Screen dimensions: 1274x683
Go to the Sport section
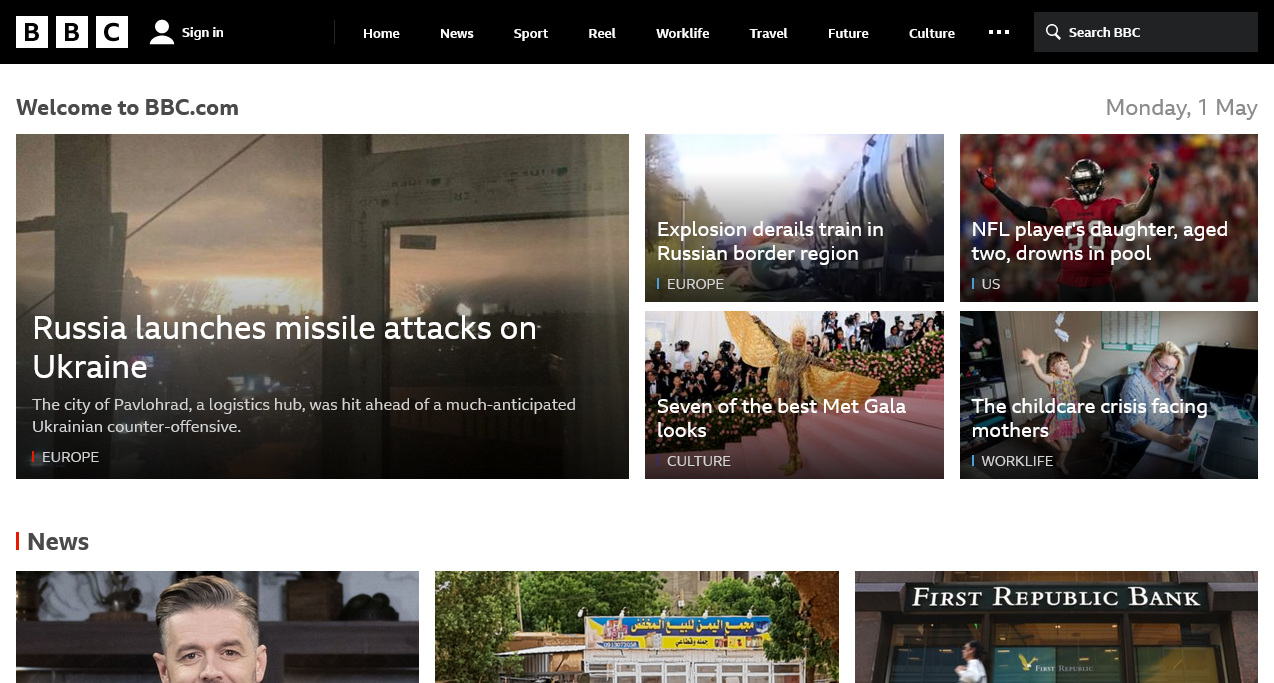coord(531,33)
